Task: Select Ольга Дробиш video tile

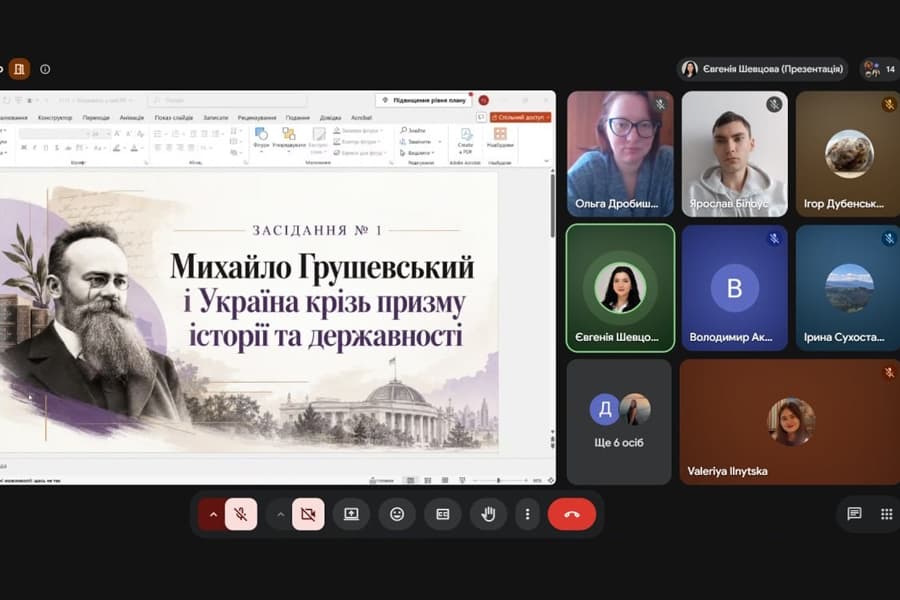Action: click(620, 153)
